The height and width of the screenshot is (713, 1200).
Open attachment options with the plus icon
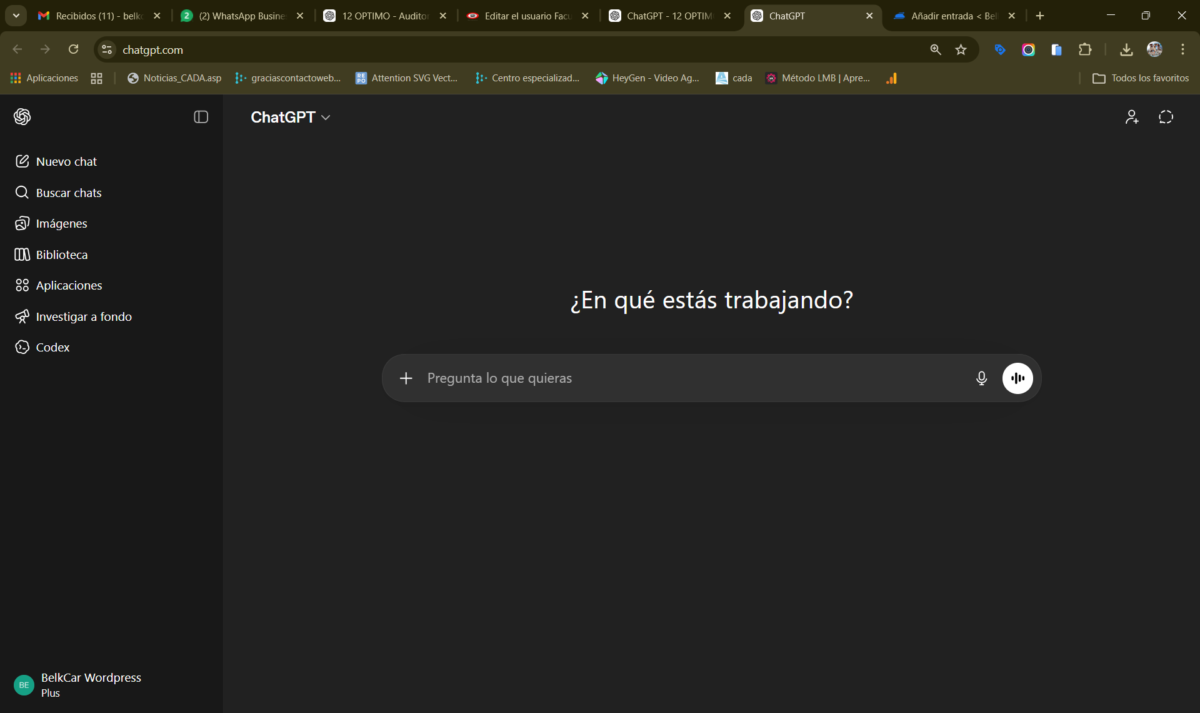406,378
